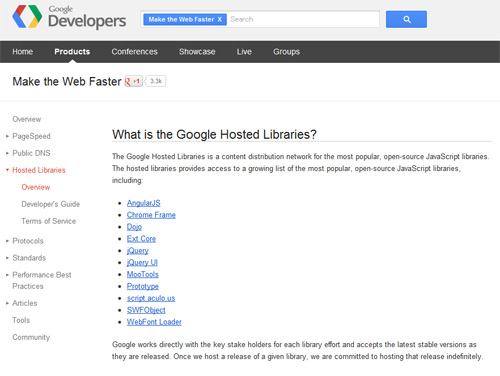
Task: Expand the Standards sidebar arrow
Action: (x=7, y=258)
